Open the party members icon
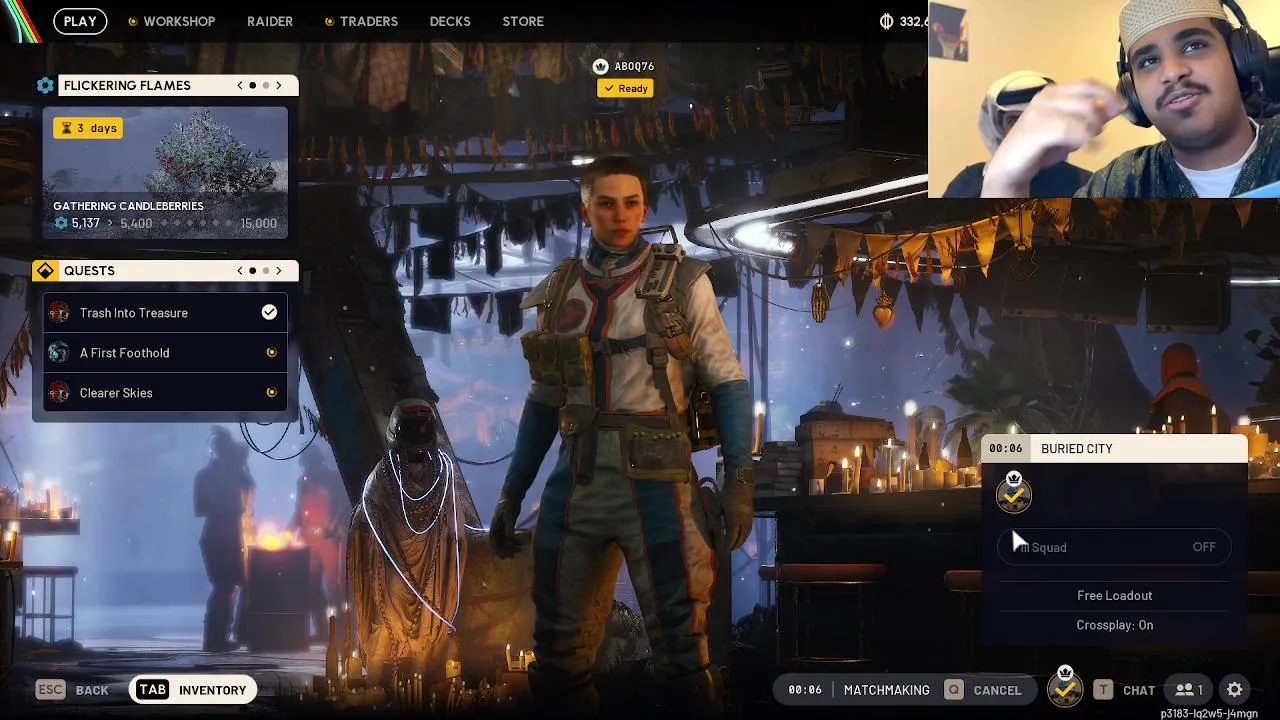 point(1189,690)
